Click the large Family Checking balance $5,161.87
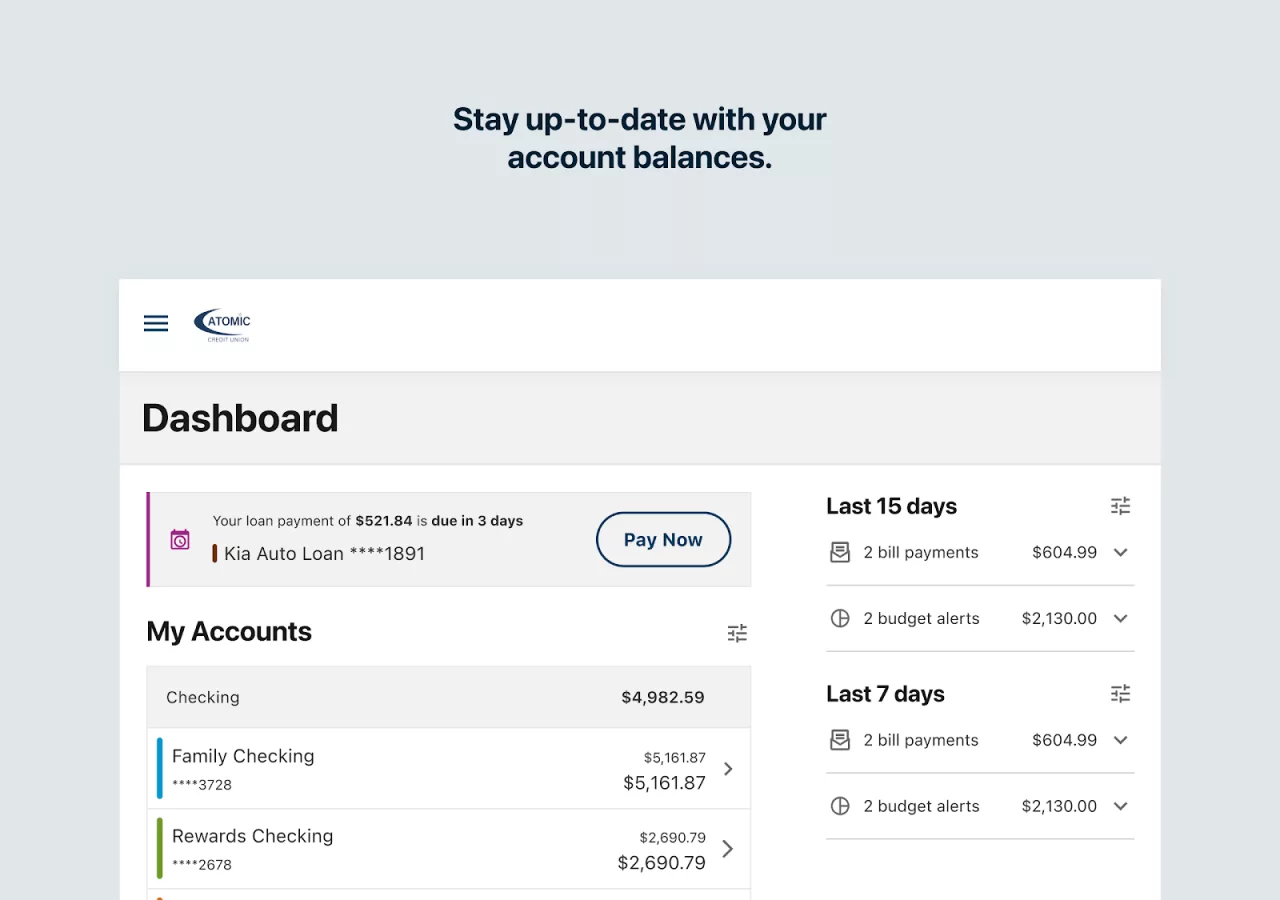Image resolution: width=1280 pixels, height=900 pixels. point(664,783)
